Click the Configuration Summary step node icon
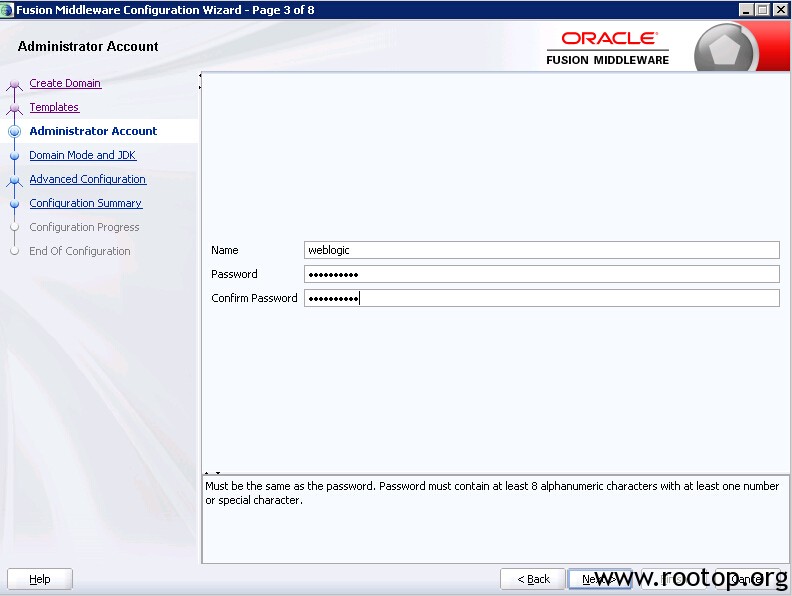The height and width of the screenshot is (596, 792). [x=15, y=204]
